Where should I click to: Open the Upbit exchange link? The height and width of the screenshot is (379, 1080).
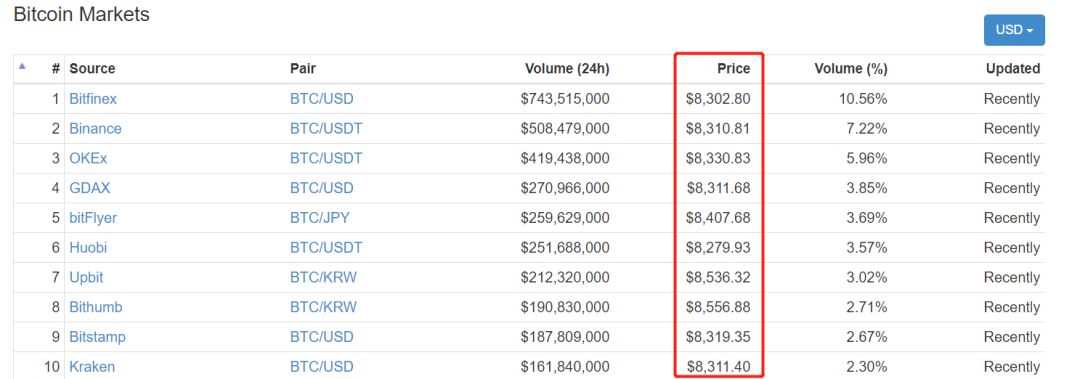pos(86,277)
